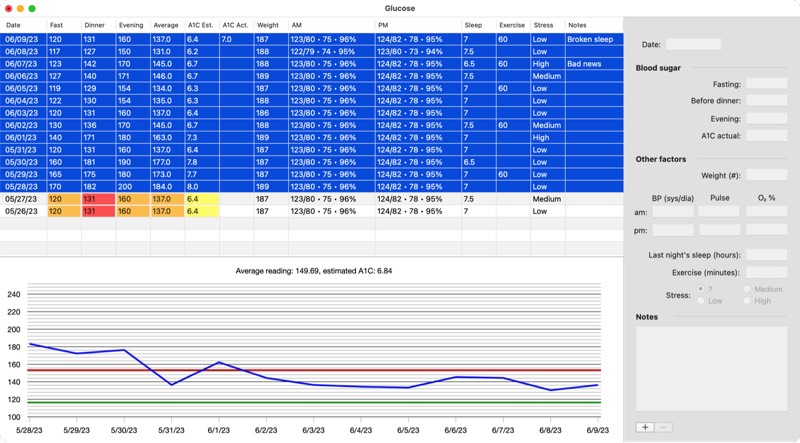This screenshot has width=800, height=443.
Task: Click the Date input field
Action: click(693, 45)
